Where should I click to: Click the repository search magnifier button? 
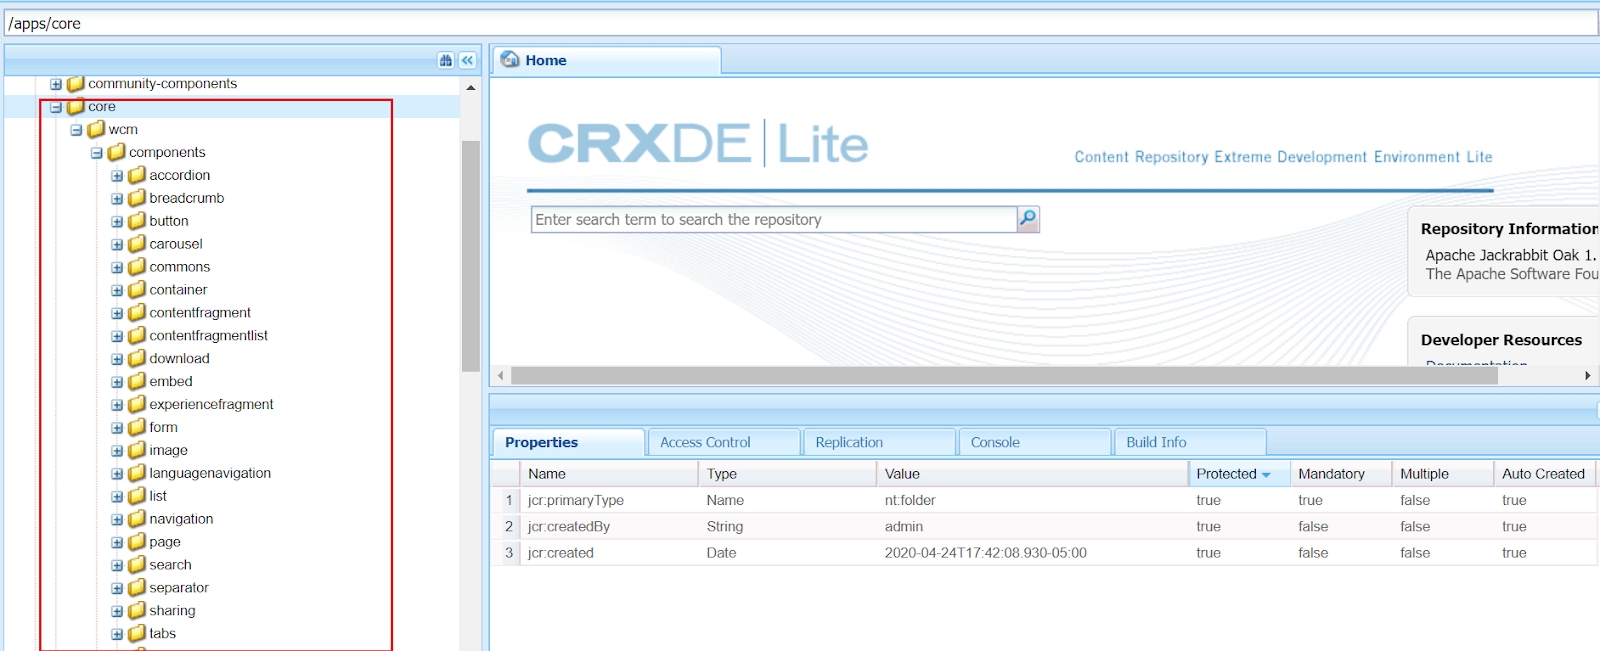point(1028,219)
